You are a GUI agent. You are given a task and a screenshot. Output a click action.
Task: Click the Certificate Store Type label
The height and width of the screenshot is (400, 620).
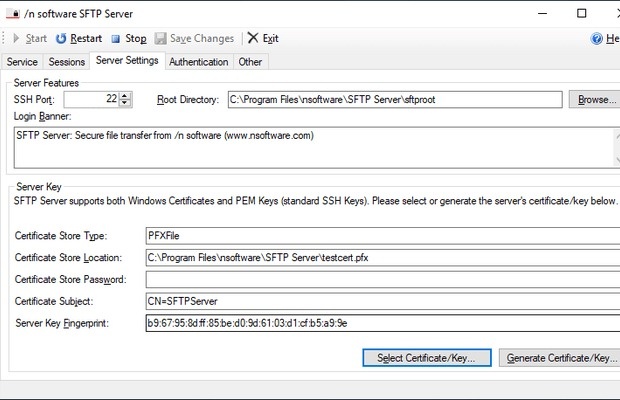pos(61,236)
